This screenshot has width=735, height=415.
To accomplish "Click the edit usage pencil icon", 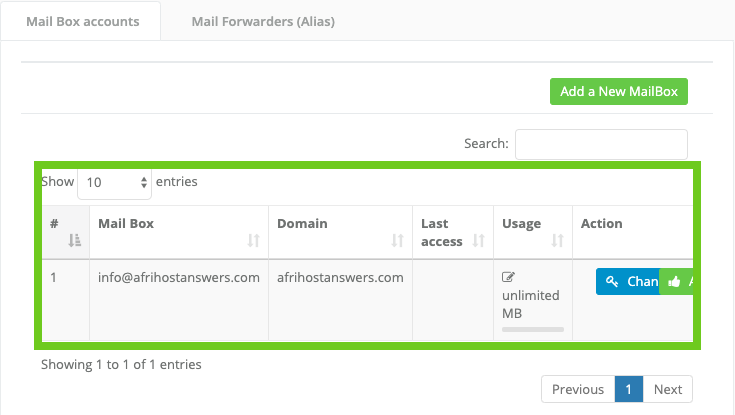I will (508, 277).
